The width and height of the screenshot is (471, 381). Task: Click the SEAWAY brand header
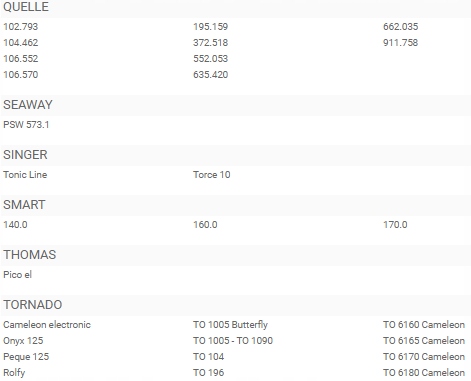click(28, 105)
